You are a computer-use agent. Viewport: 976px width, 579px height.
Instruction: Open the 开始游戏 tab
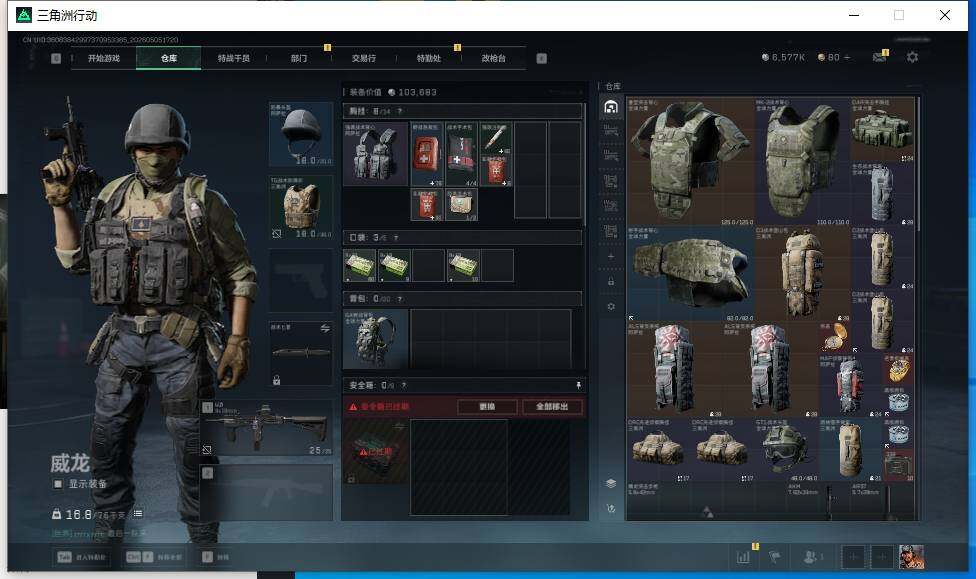[103, 58]
